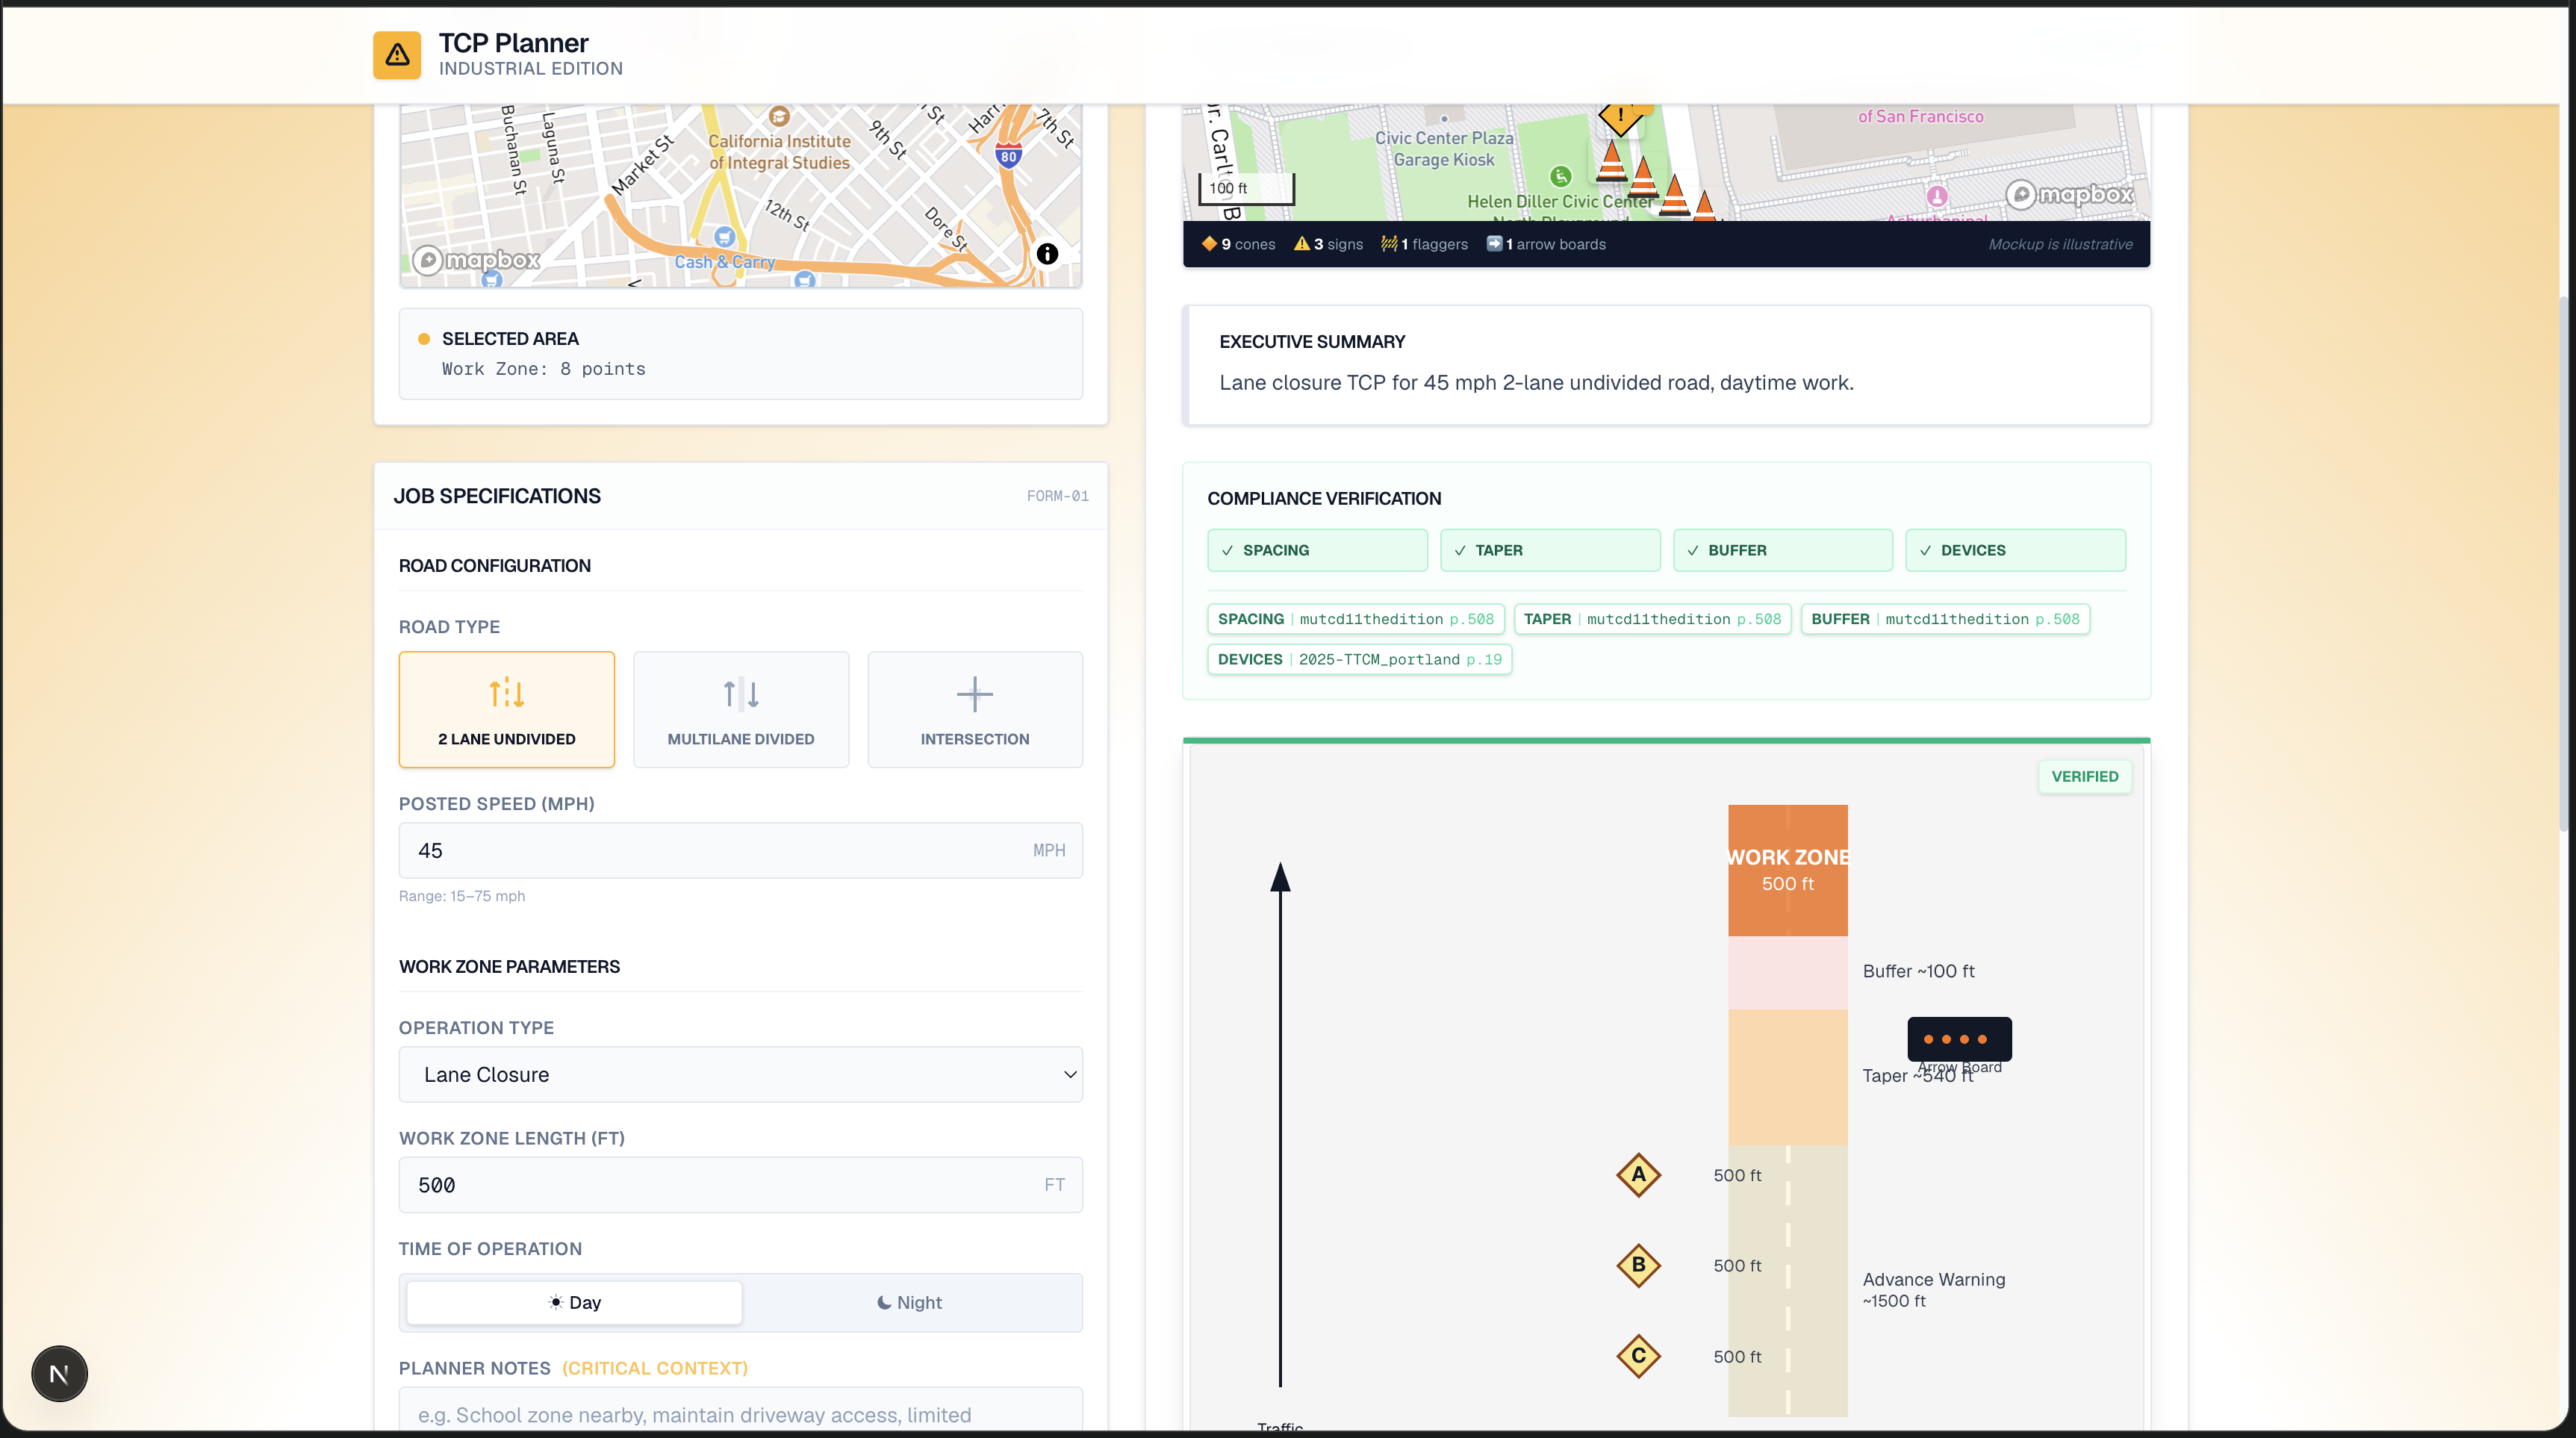Click the Cash & Carry shop pin on map
The image size is (2576, 1438).
click(x=724, y=237)
